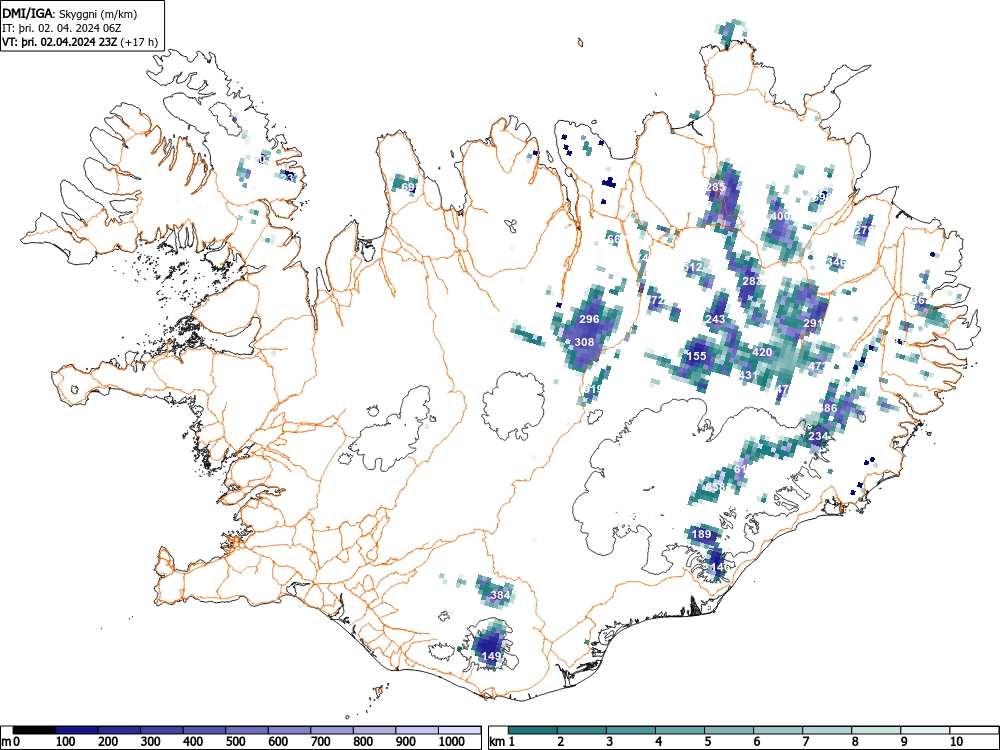Click the '858' visibility value on the map
Screen dimensions: 1000x750
pos(716,487)
